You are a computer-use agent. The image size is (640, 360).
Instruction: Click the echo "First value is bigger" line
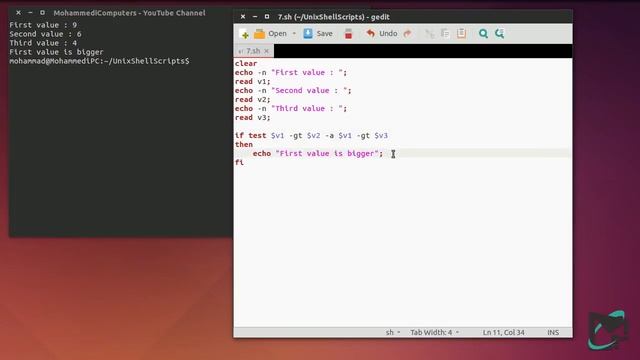[318, 153]
